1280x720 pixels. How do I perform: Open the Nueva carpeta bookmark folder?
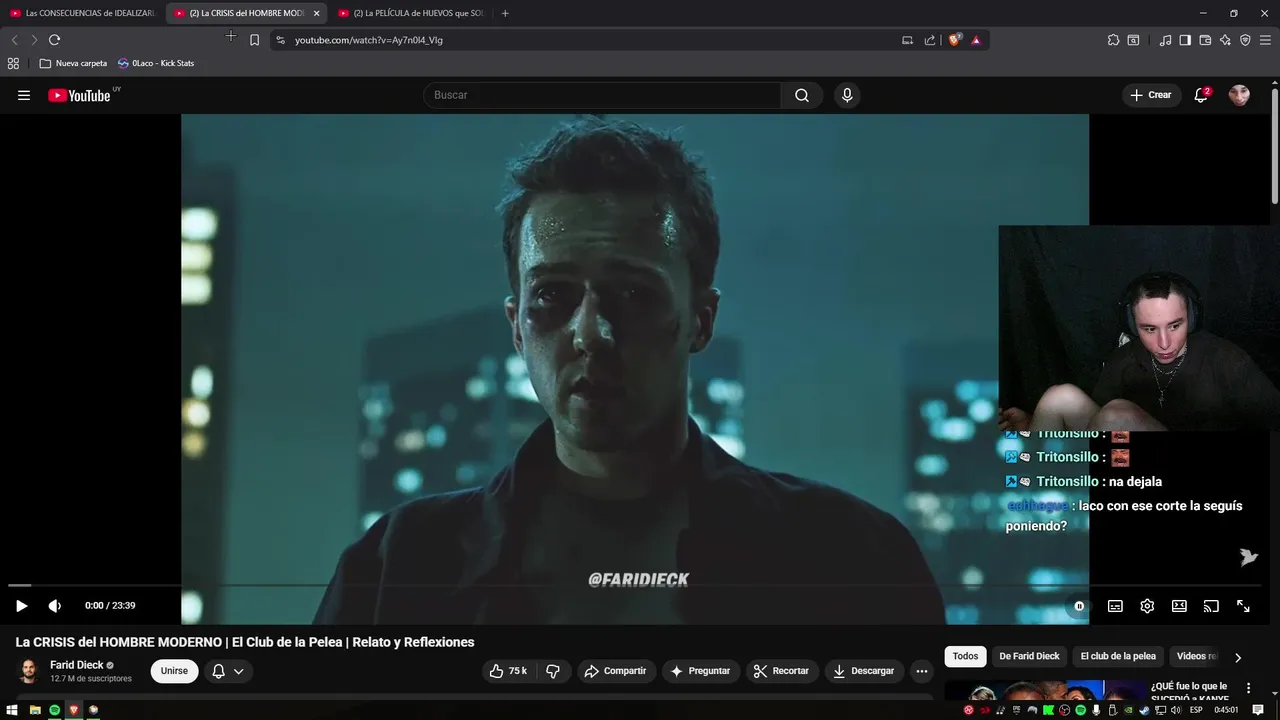click(x=73, y=63)
